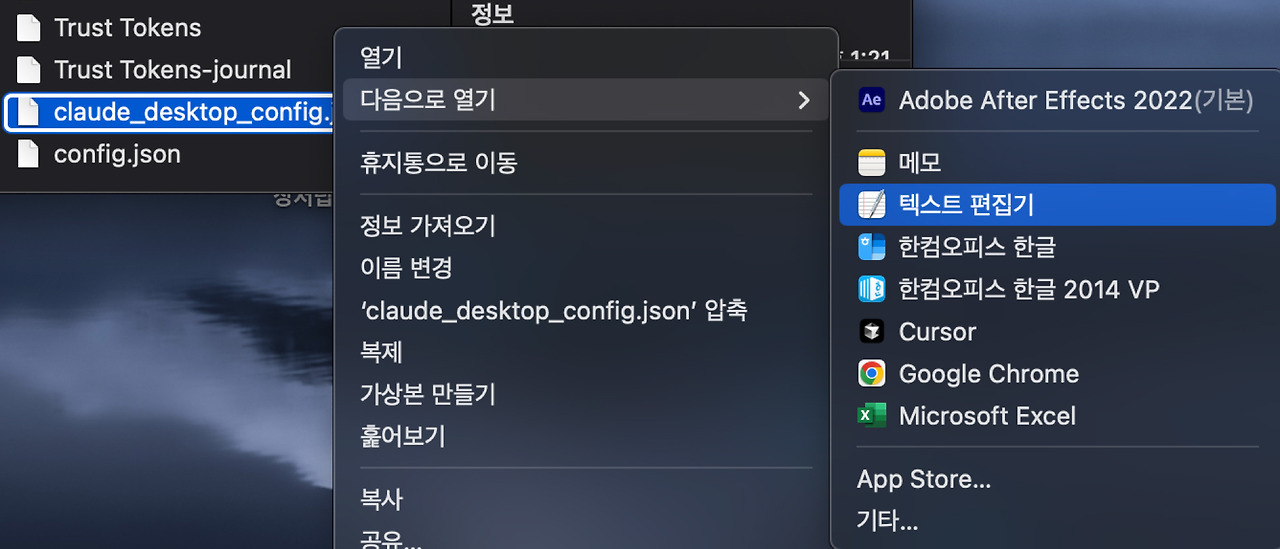Open file with 한컴오피스 한글
Screen dimensions: 1280x549
tap(1058, 247)
